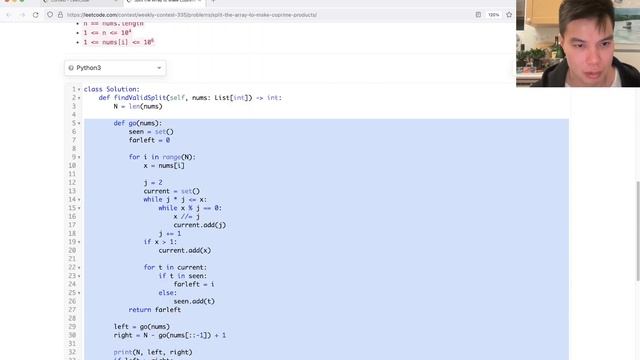Image resolution: width=640 pixels, height=360 pixels.
Task: Click the webcam video overlay
Action: click(578, 43)
